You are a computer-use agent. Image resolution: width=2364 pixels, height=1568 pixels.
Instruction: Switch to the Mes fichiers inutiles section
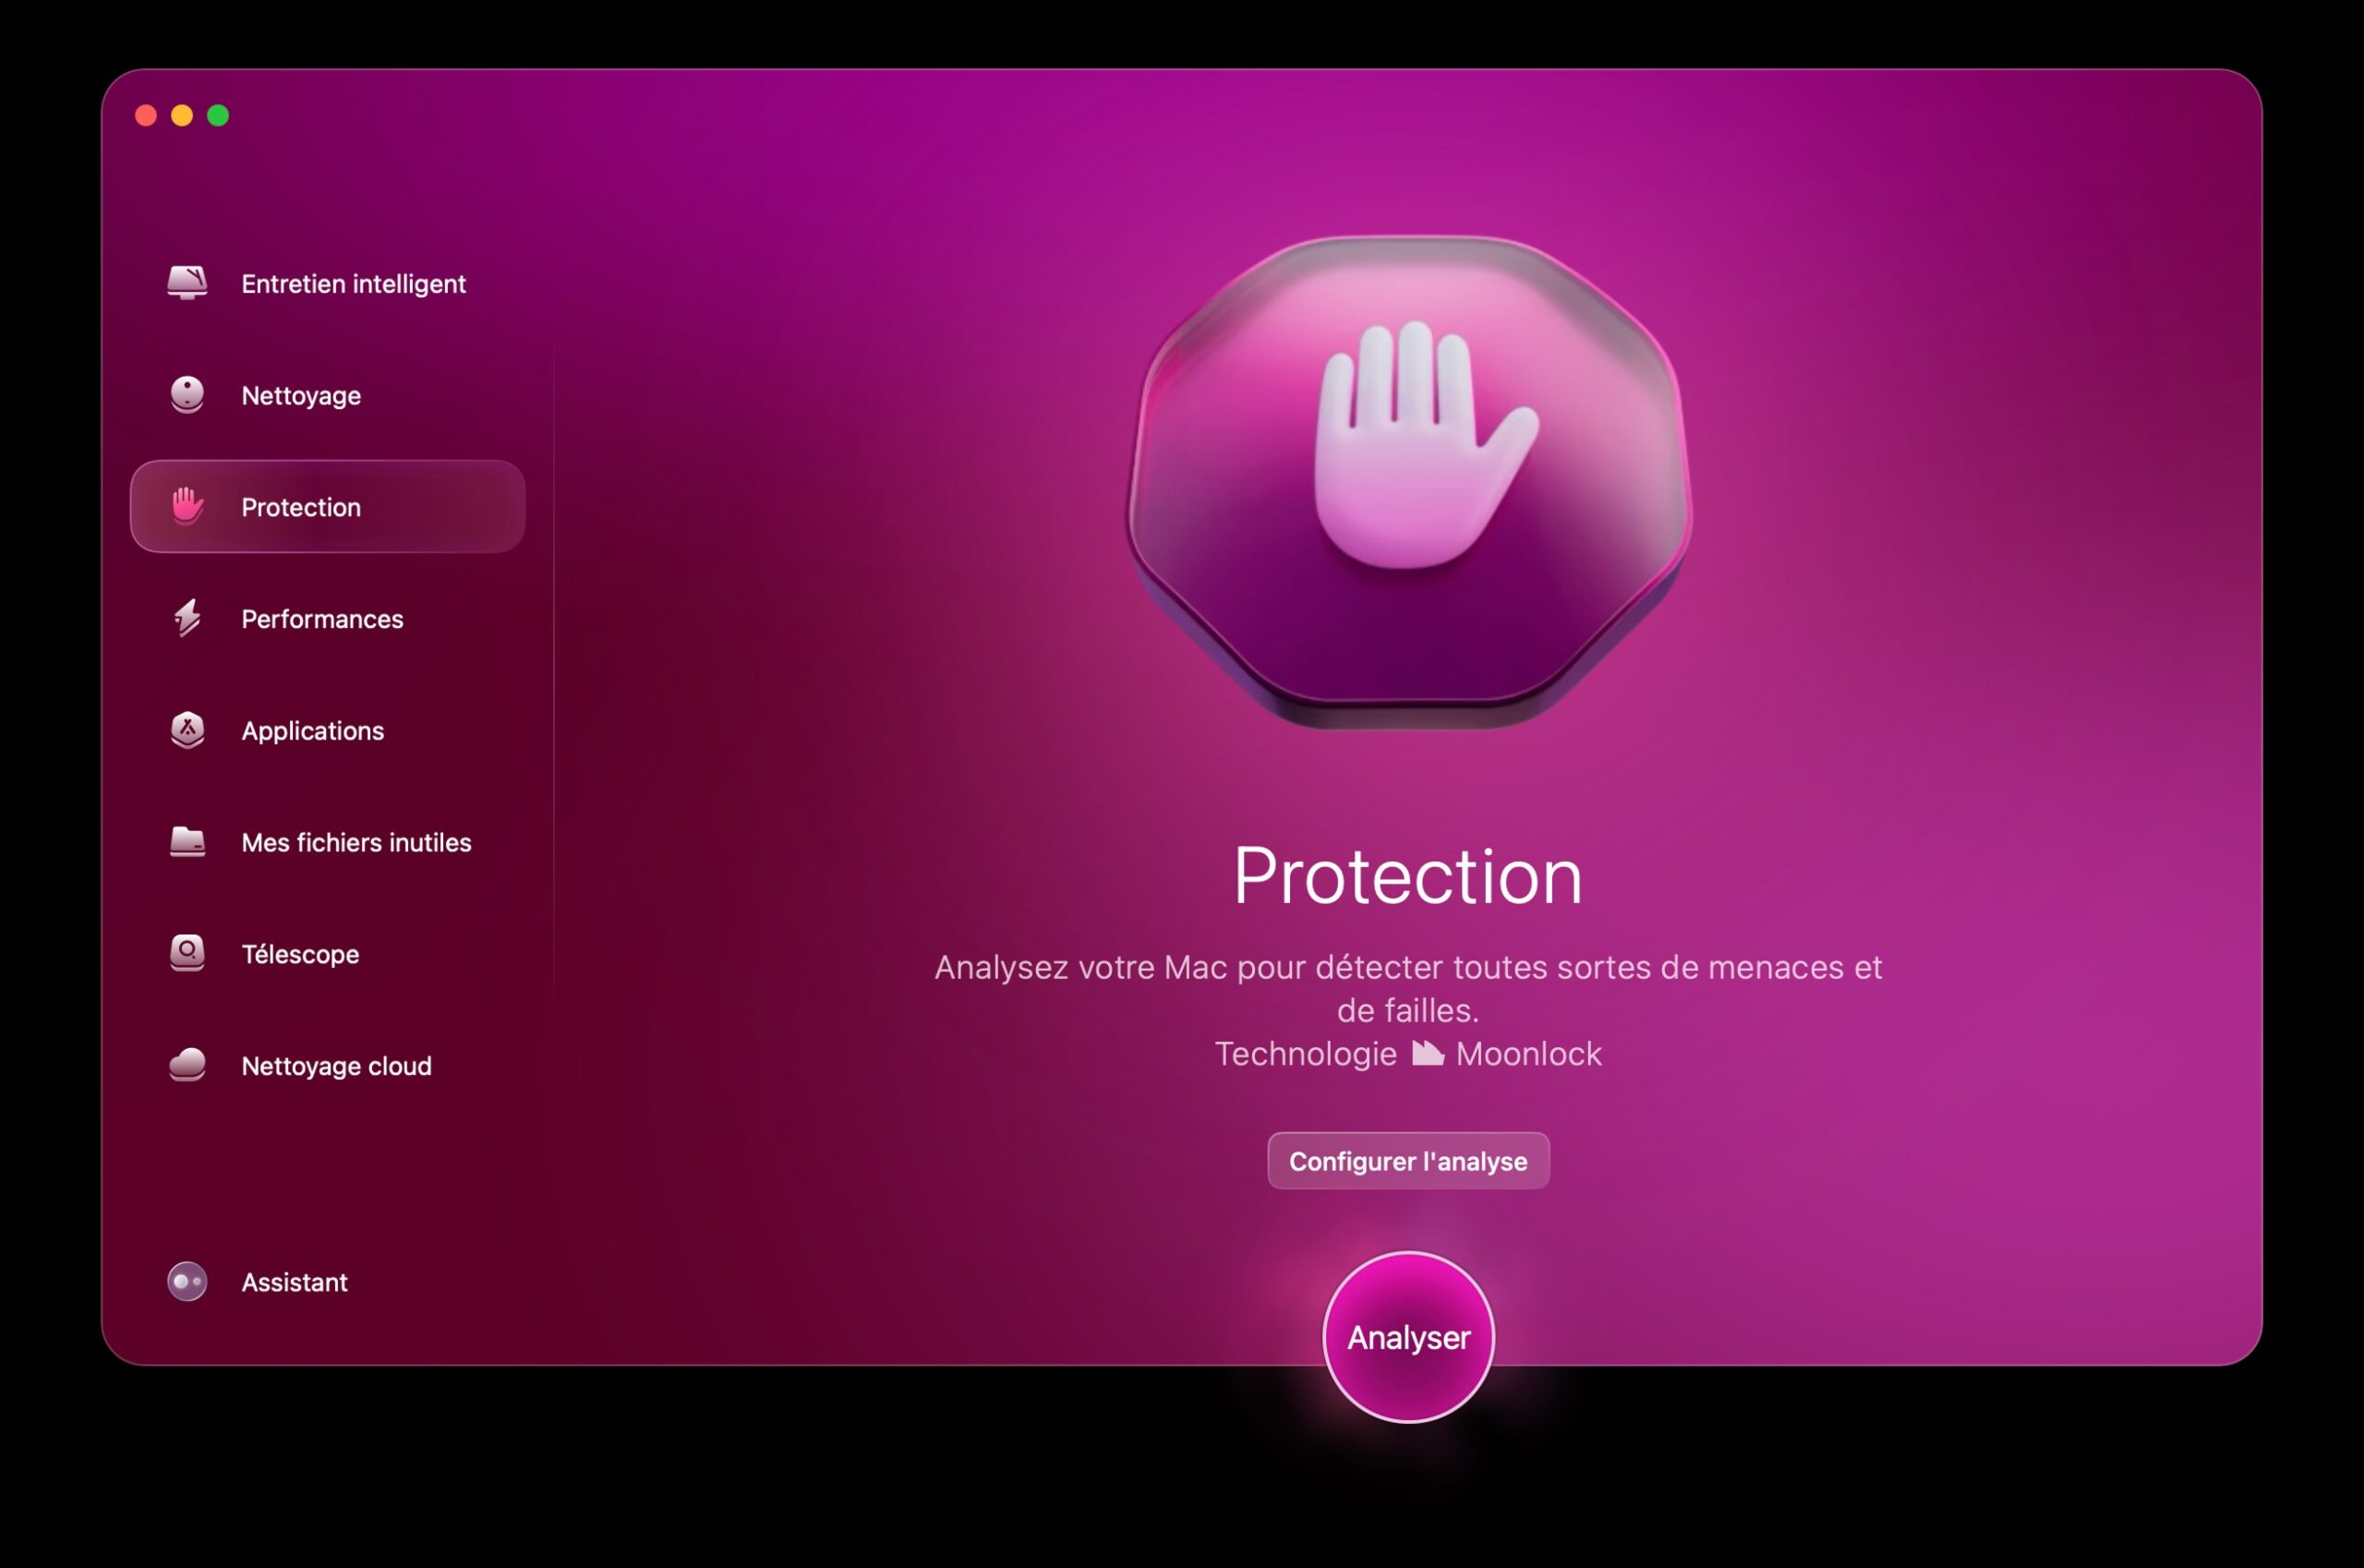[328, 842]
